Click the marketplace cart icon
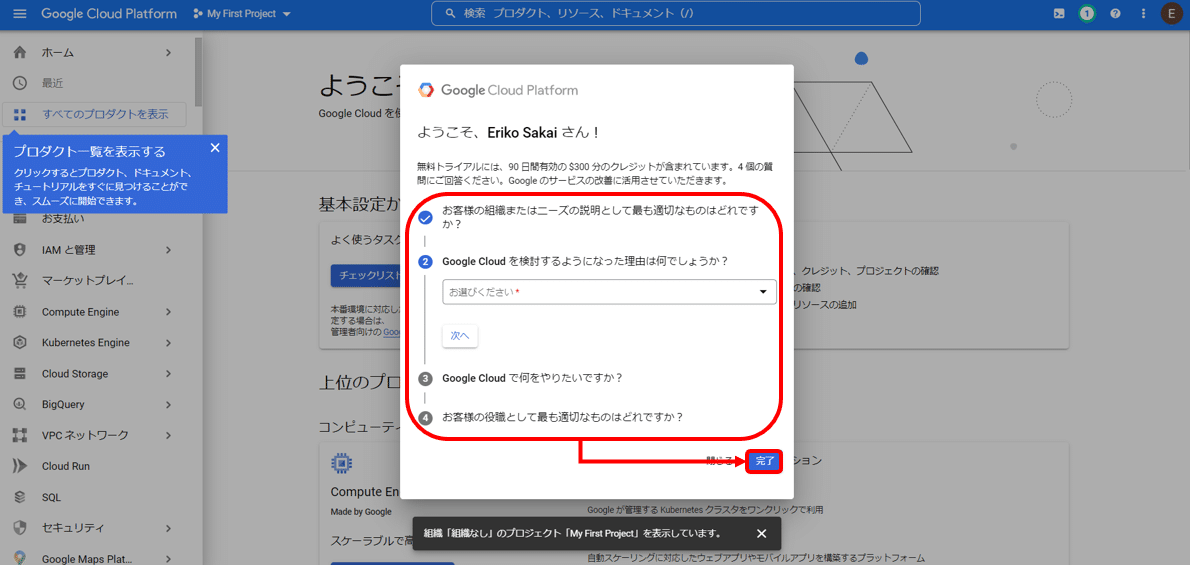The image size is (1190, 565). pyautogui.click(x=20, y=281)
